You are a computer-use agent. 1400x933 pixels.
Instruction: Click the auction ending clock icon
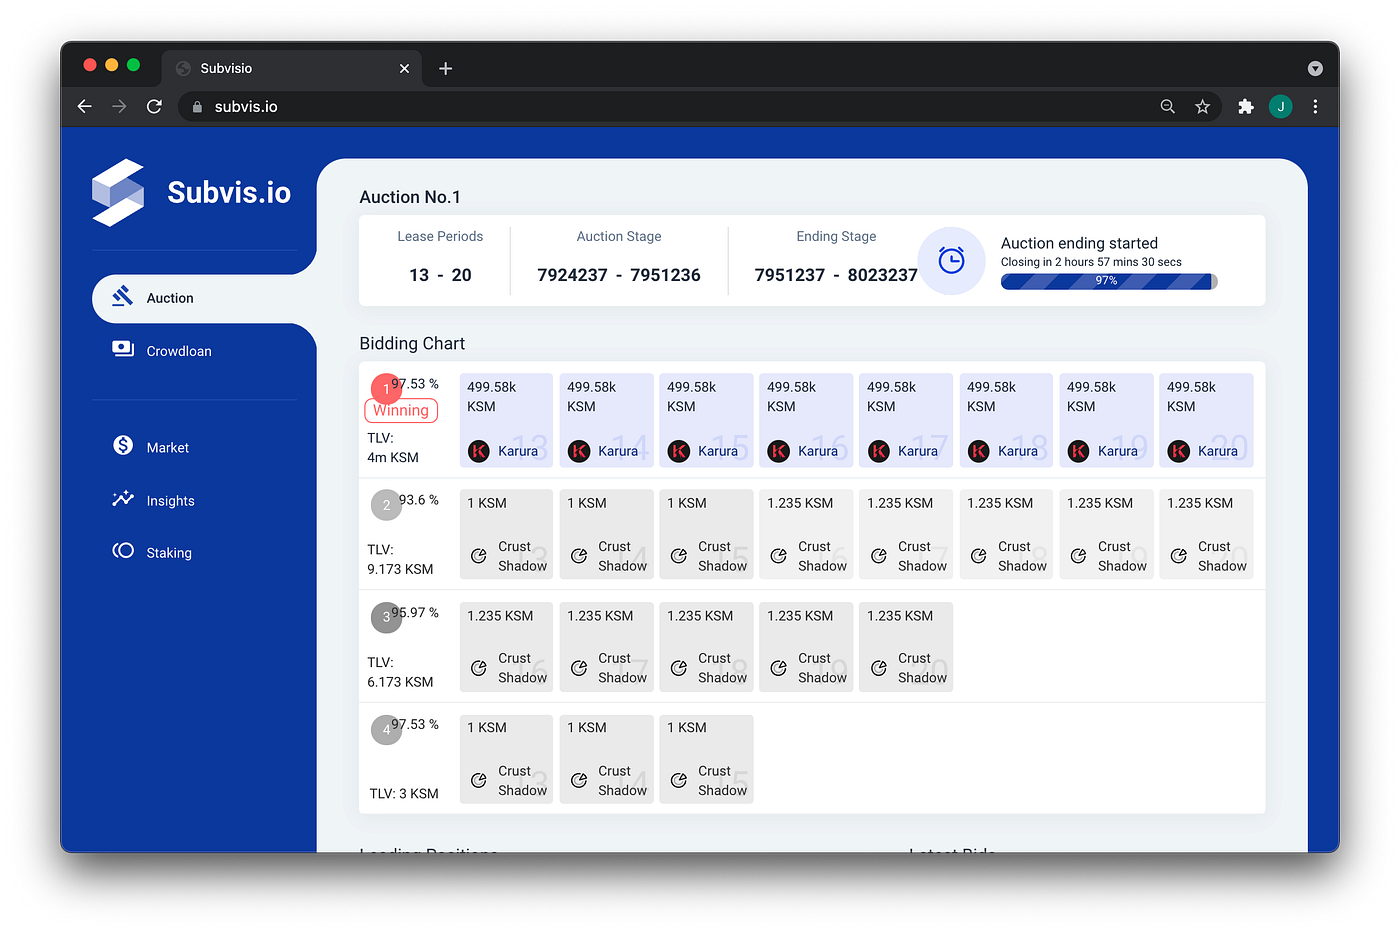point(952,261)
